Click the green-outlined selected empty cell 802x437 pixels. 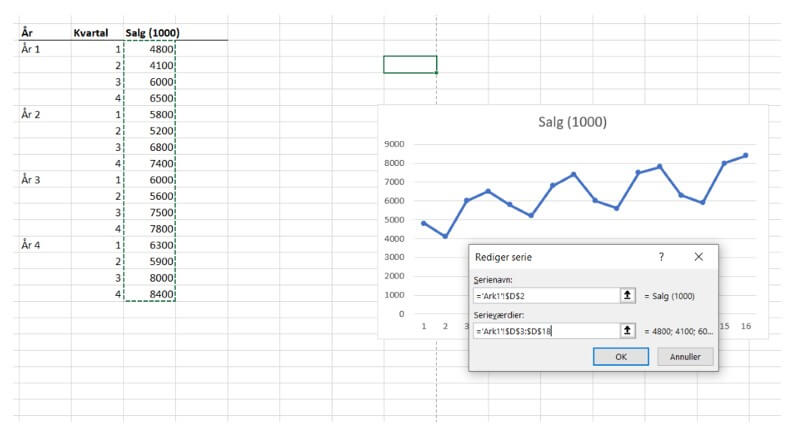click(410, 65)
